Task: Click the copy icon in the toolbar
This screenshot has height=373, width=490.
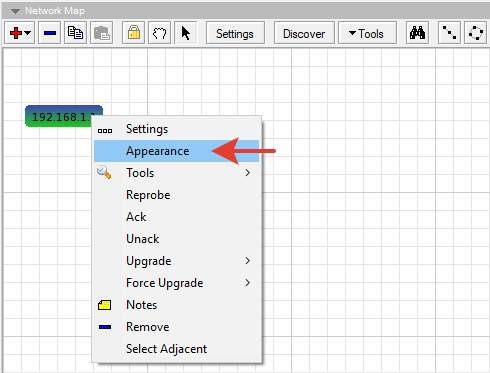Action: coord(75,33)
